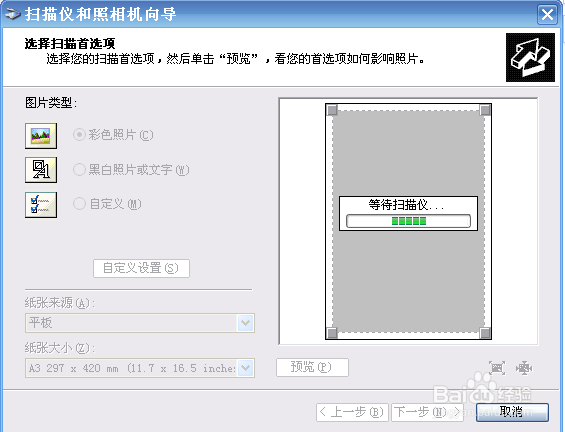The width and height of the screenshot is (565, 432).
Task: Click the top-right crop handle in preview
Action: [485, 110]
